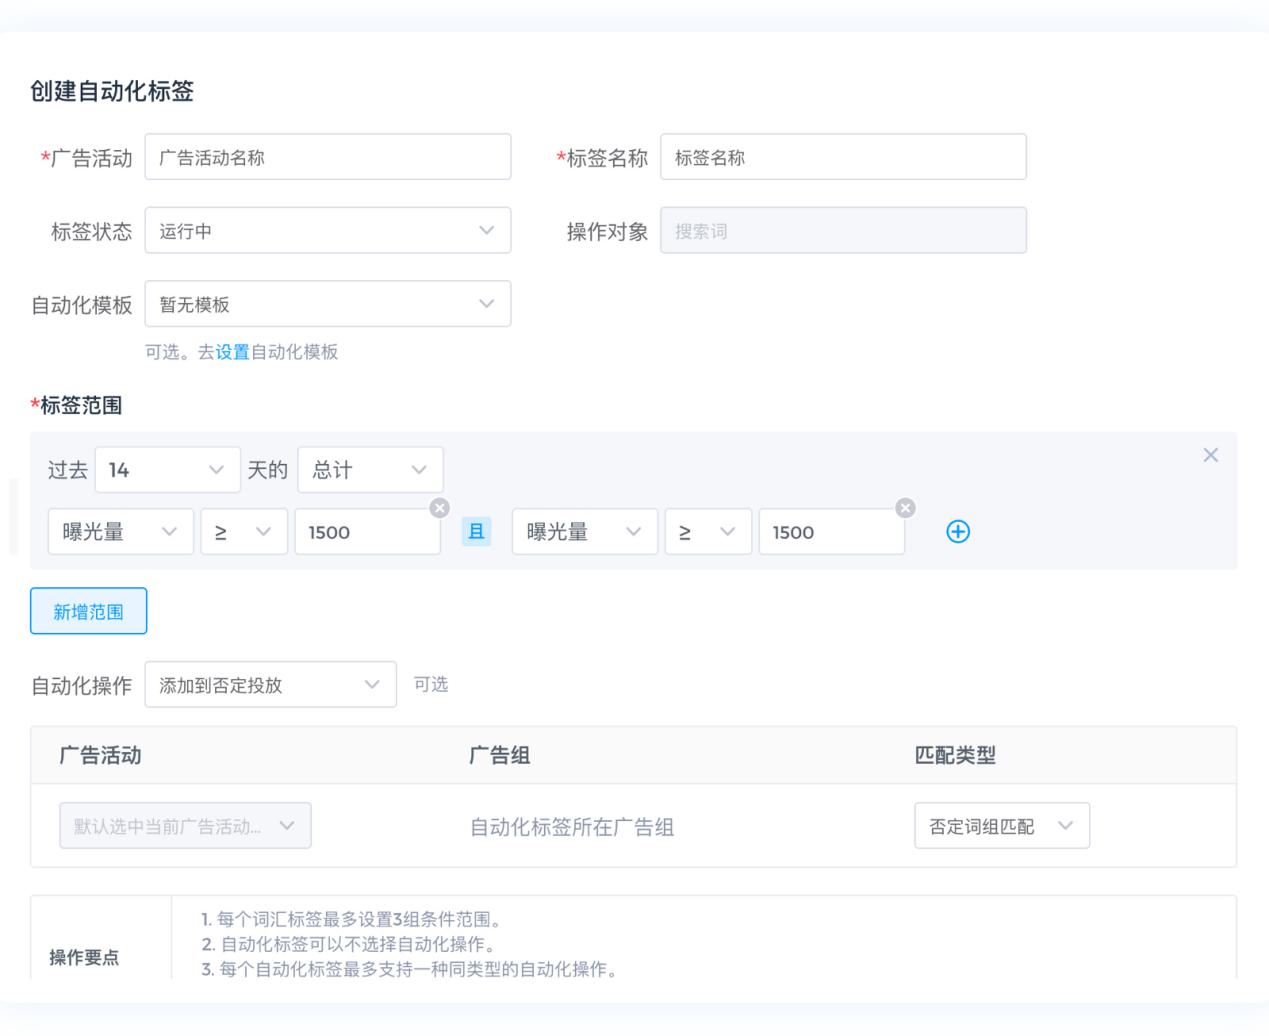Open the 总计 aggregation dropdown
The width and height of the screenshot is (1269, 1036).
(369, 470)
